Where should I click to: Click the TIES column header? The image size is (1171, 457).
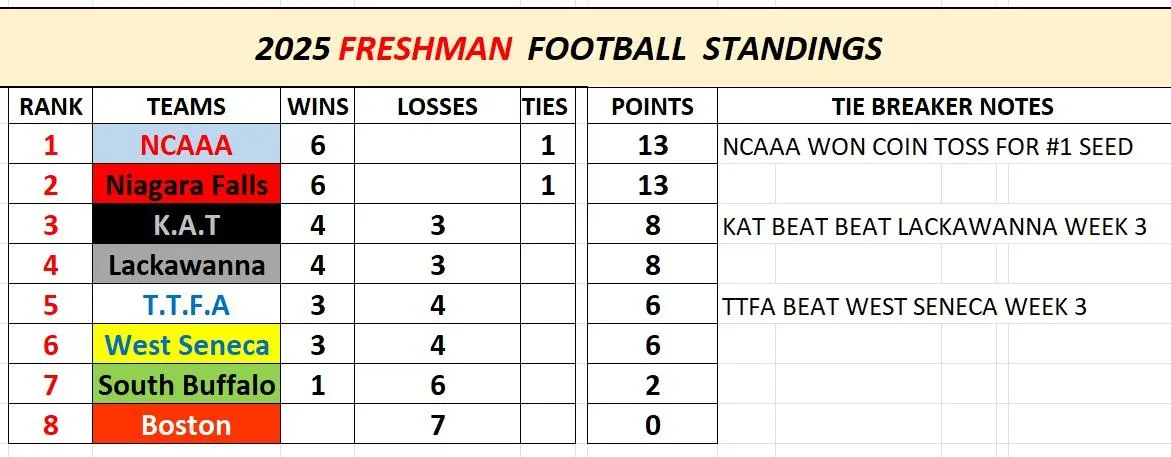point(545,107)
